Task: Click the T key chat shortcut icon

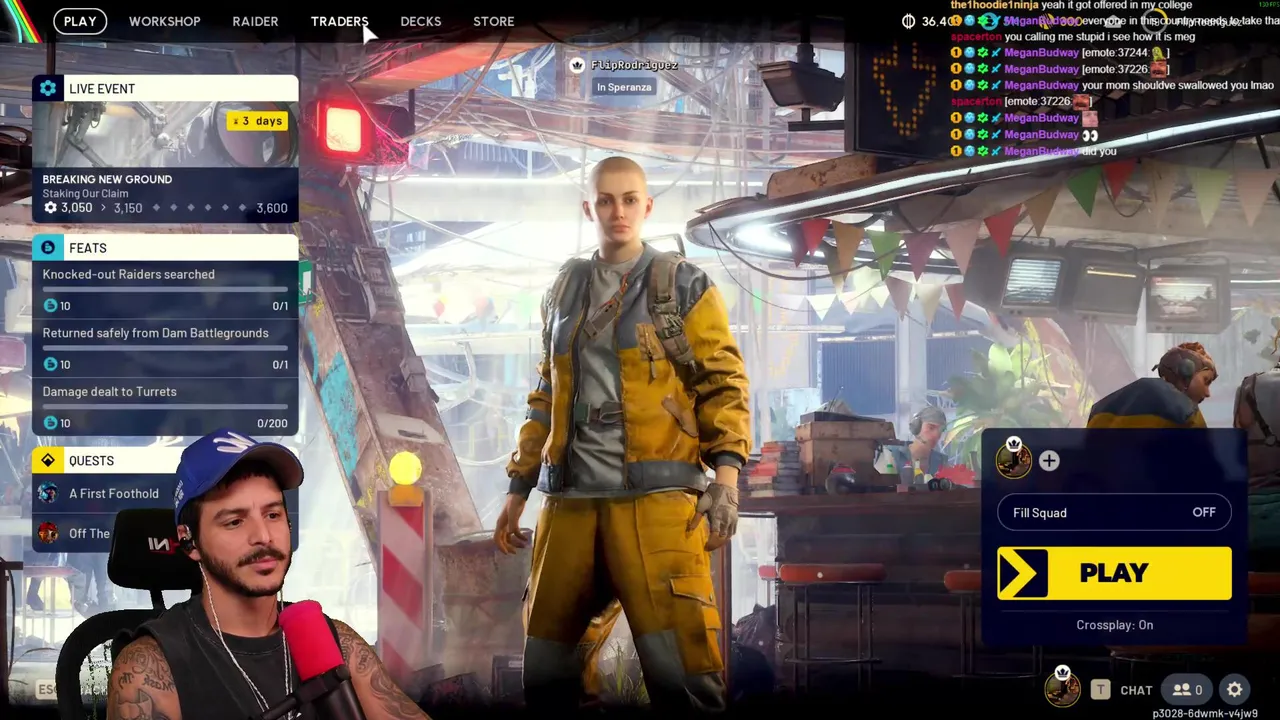Action: coord(1100,689)
